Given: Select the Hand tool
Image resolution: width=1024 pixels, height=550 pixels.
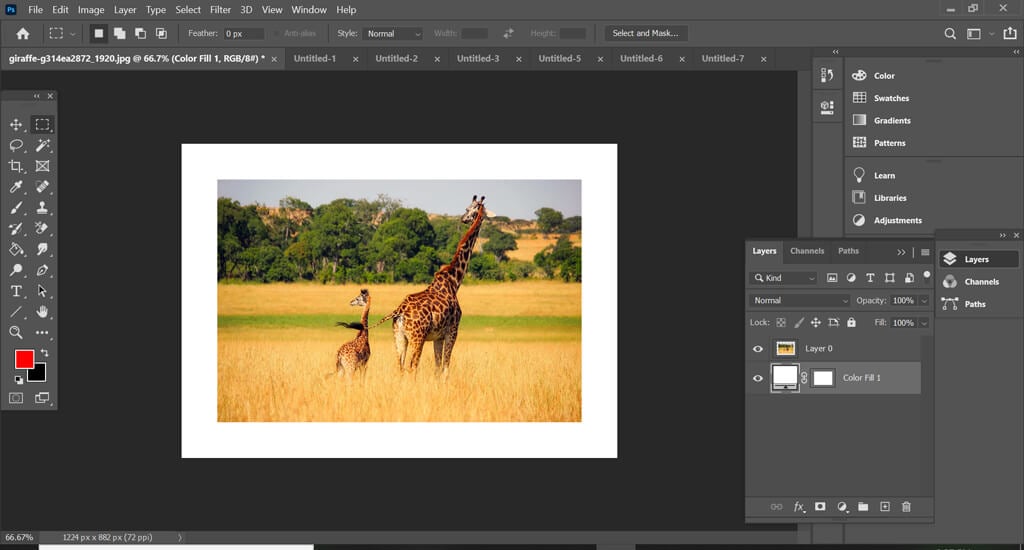Looking at the screenshot, I should click(42, 312).
